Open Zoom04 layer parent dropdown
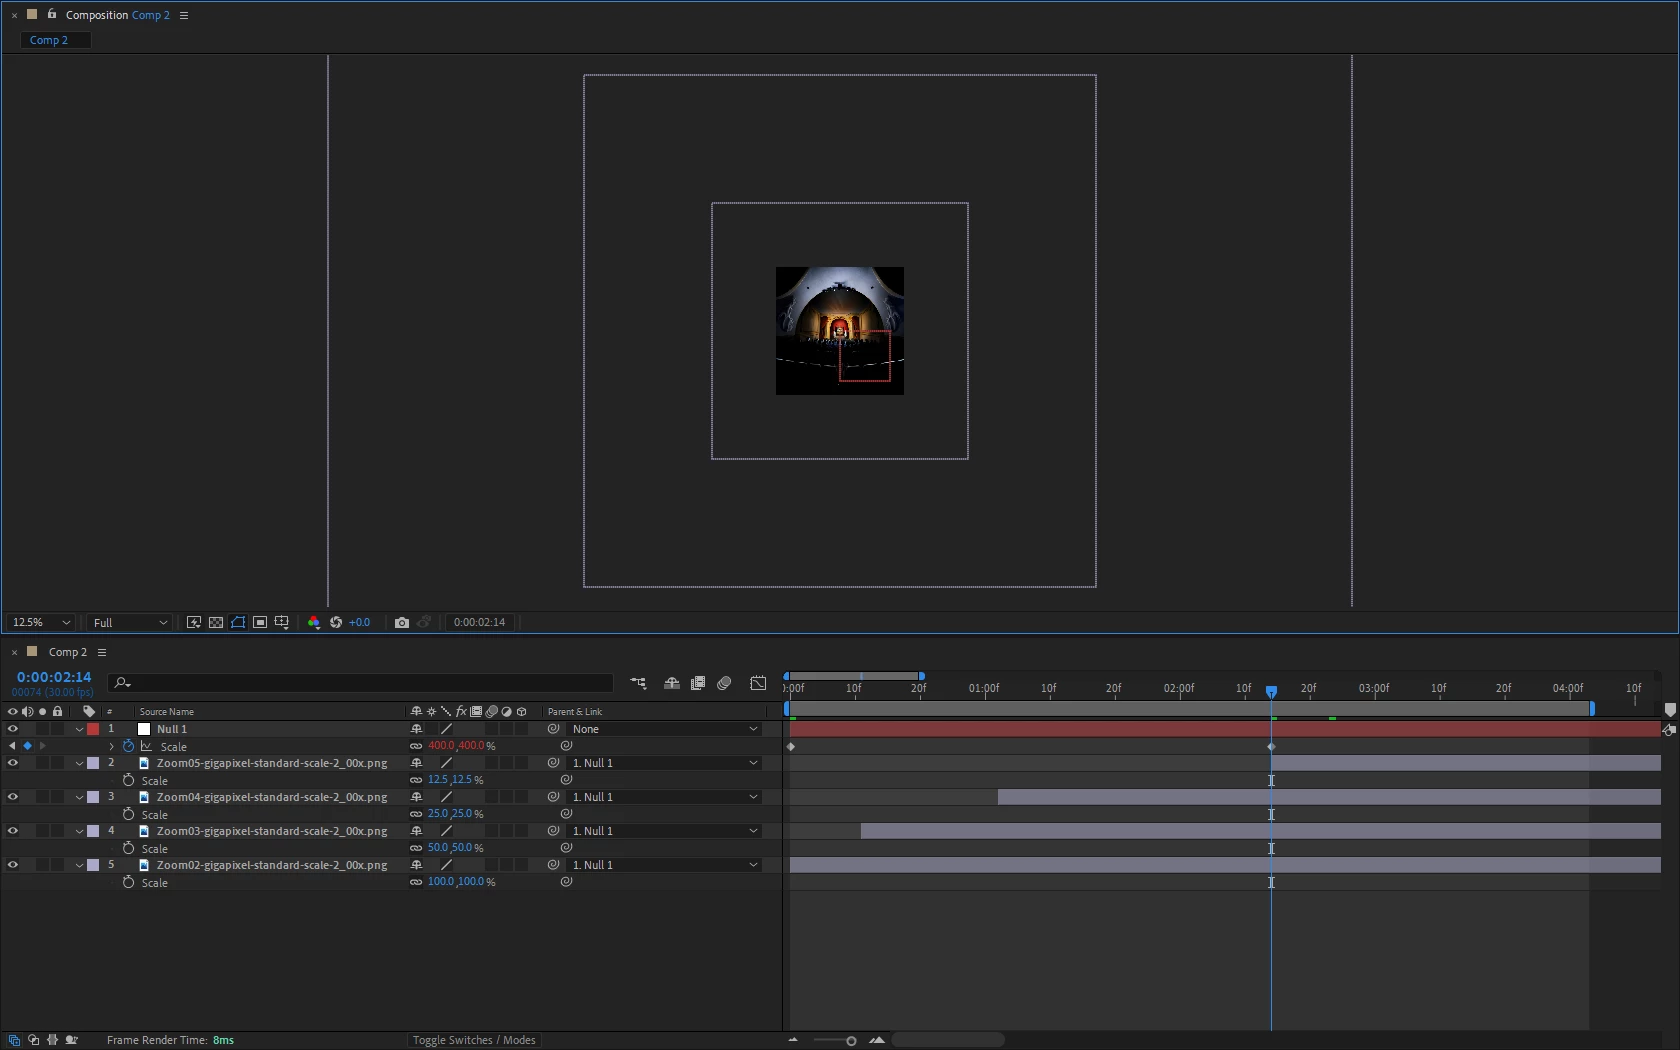 pos(665,797)
